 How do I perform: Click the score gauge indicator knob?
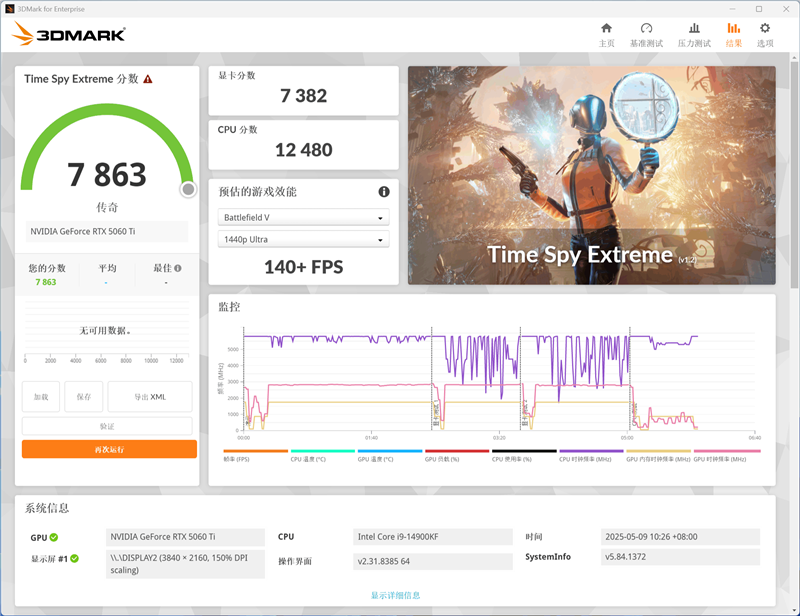[x=188, y=189]
